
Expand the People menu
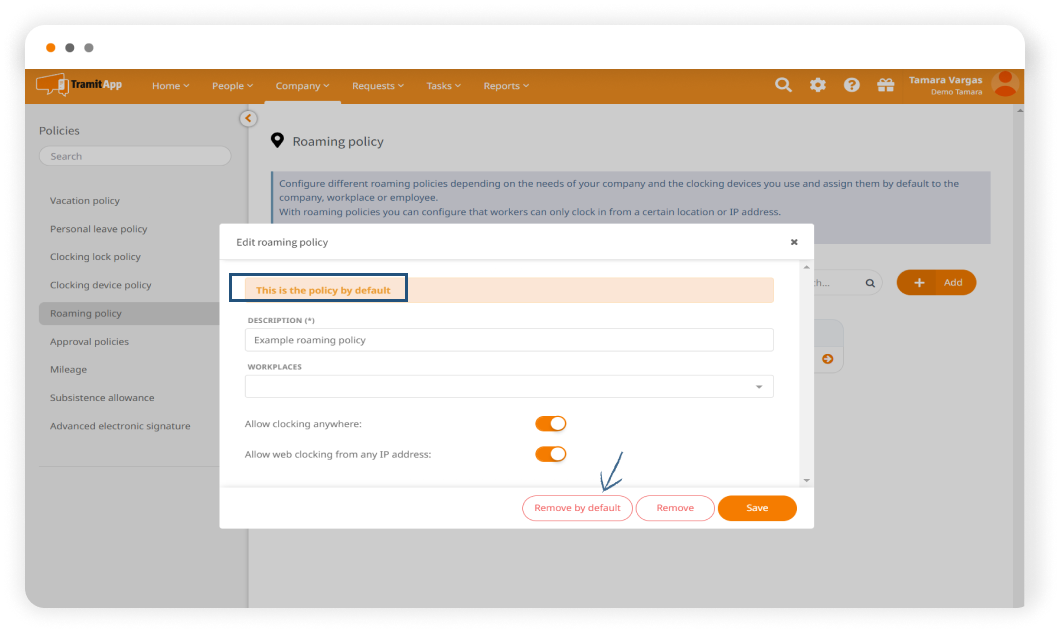pyautogui.click(x=232, y=86)
